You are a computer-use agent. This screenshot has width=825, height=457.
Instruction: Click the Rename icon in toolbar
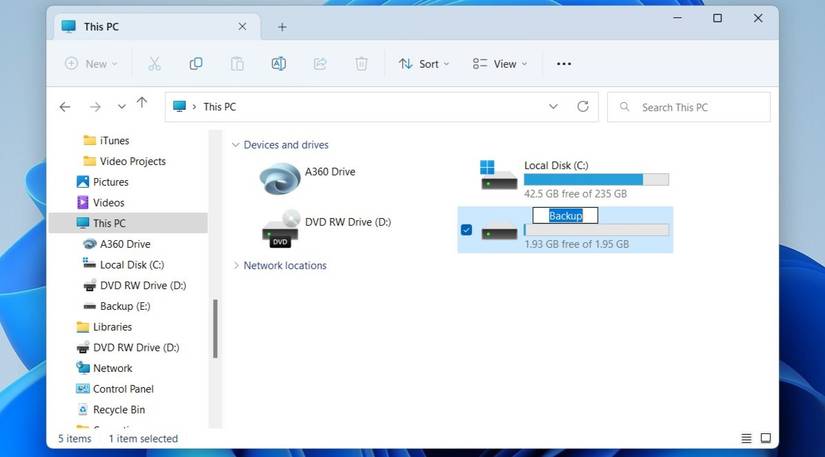tap(279, 64)
